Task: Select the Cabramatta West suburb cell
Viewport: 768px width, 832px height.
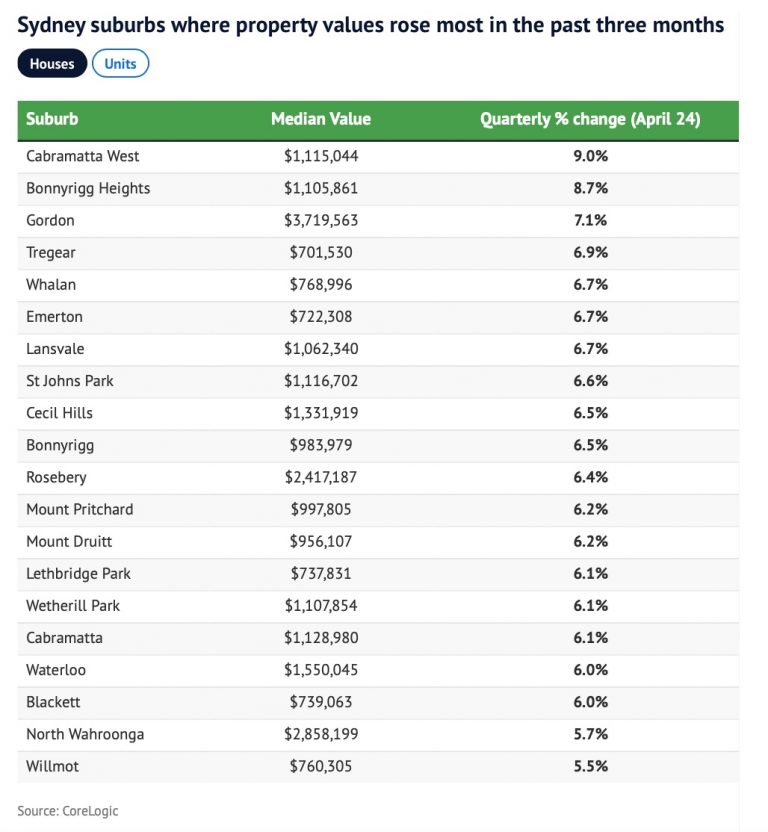Action: pyautogui.click(x=83, y=156)
